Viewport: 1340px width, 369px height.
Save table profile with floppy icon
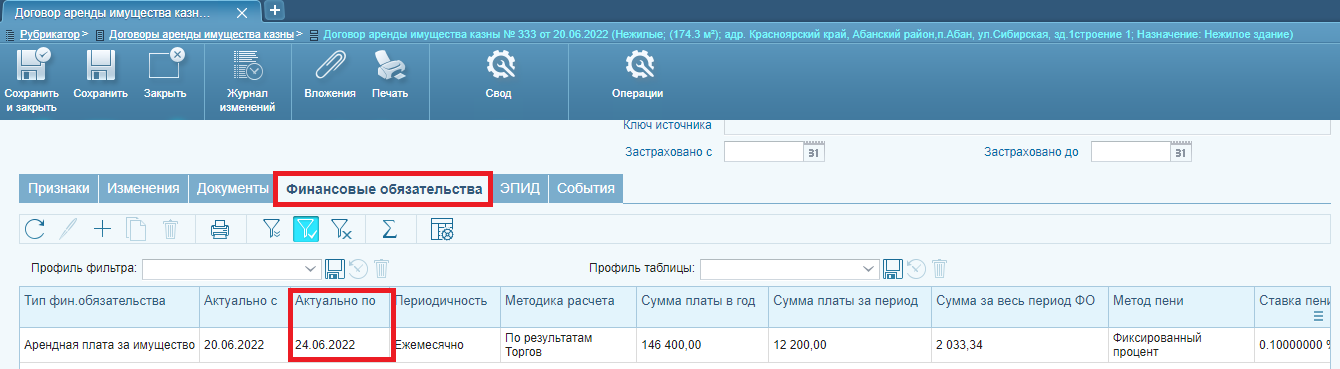(894, 268)
